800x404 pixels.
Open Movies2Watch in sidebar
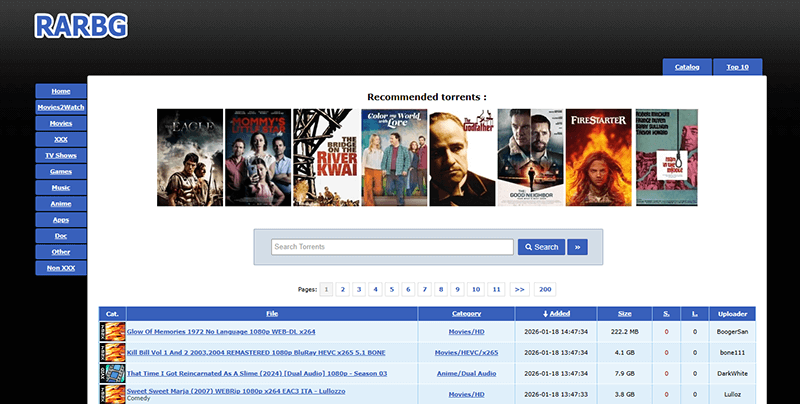coord(61,107)
